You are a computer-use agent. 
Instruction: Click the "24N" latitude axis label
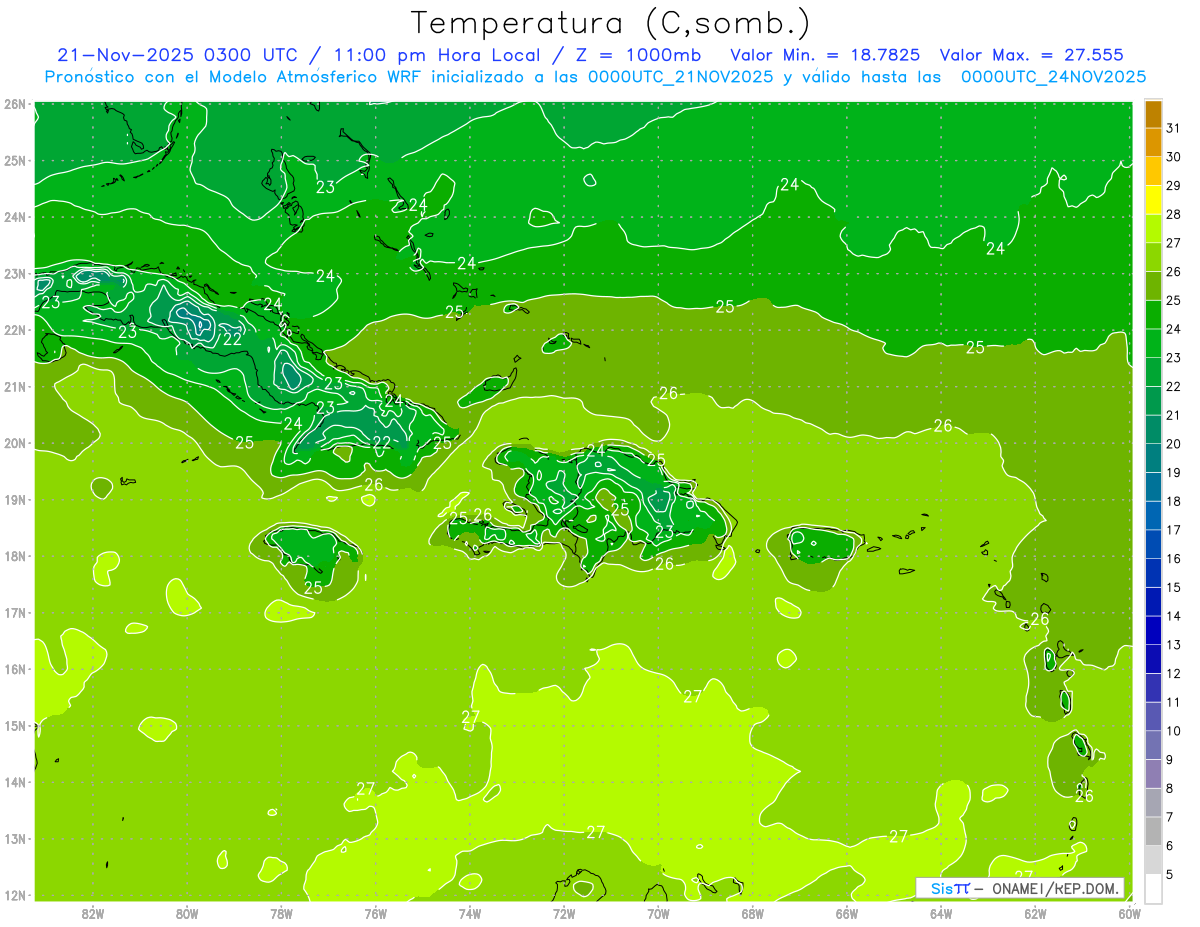pyautogui.click(x=15, y=217)
